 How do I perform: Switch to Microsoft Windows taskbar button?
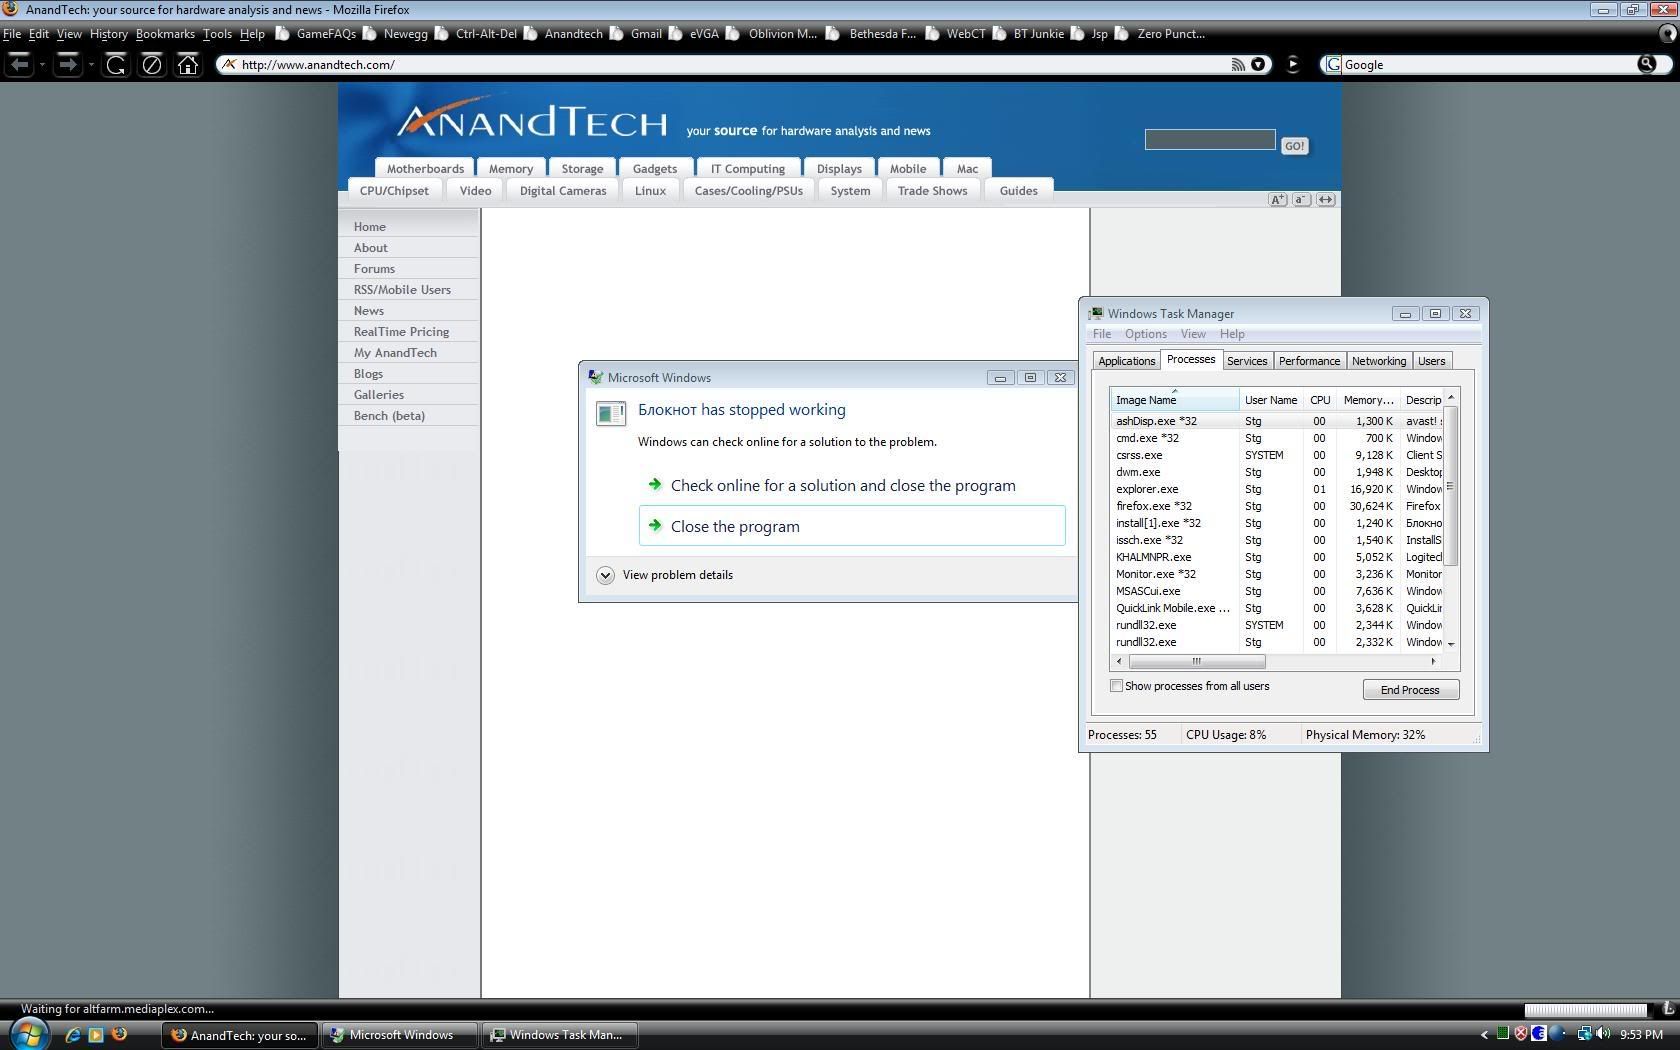point(400,1035)
